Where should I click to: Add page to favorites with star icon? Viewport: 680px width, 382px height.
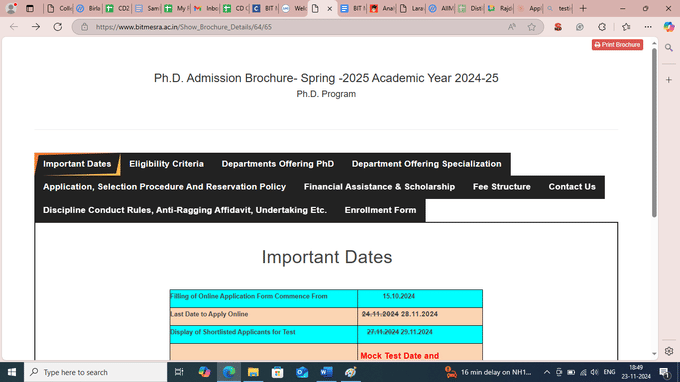point(532,27)
